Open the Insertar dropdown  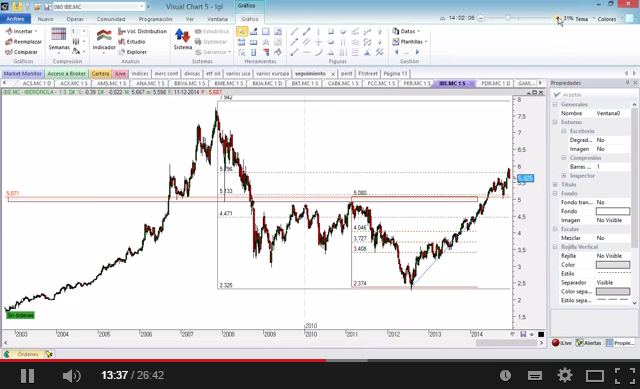[21, 31]
